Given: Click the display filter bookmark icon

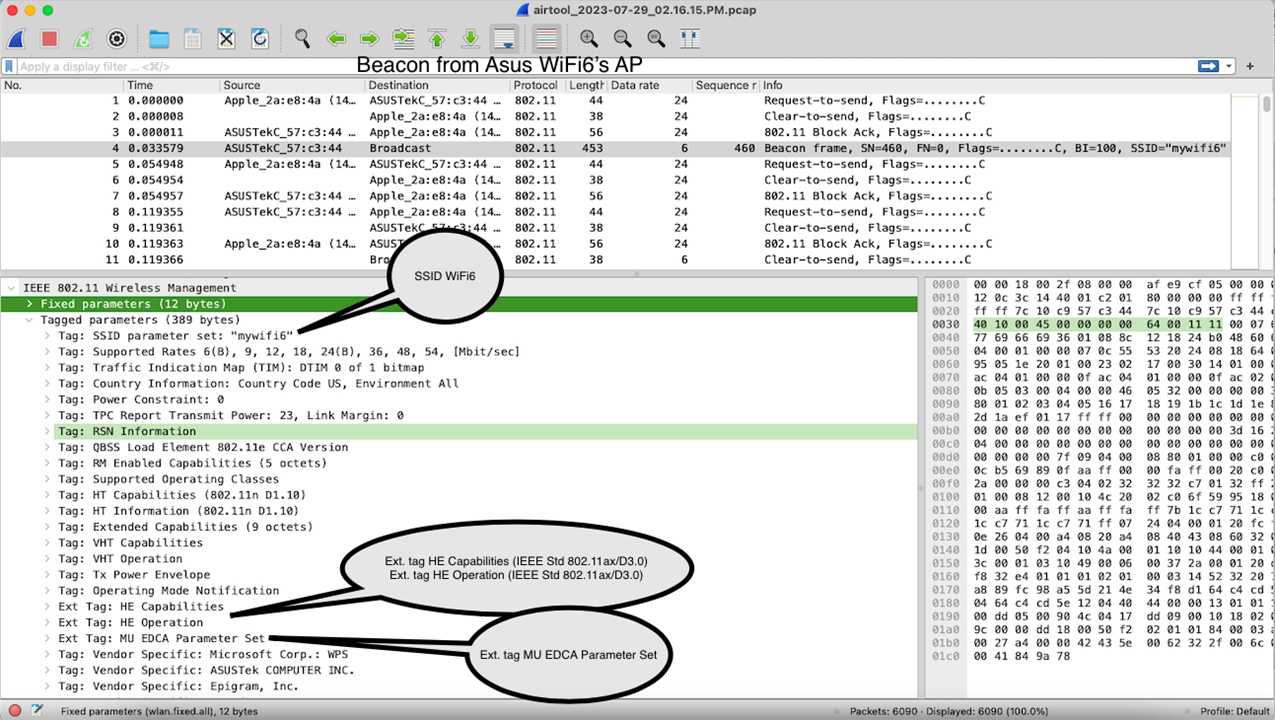Looking at the screenshot, I should pos(9,66).
